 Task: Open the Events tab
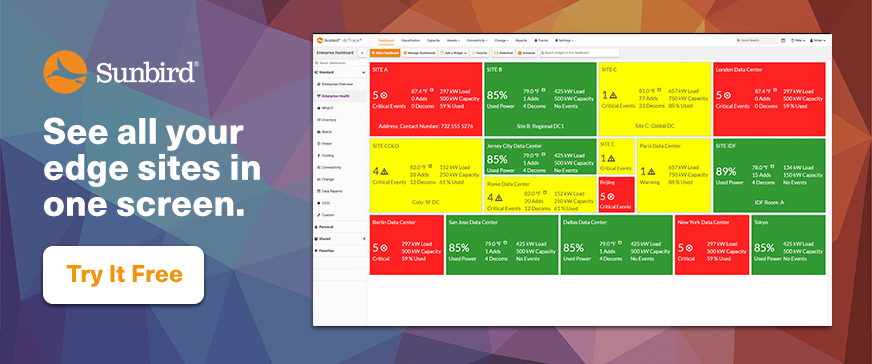(x=542, y=41)
